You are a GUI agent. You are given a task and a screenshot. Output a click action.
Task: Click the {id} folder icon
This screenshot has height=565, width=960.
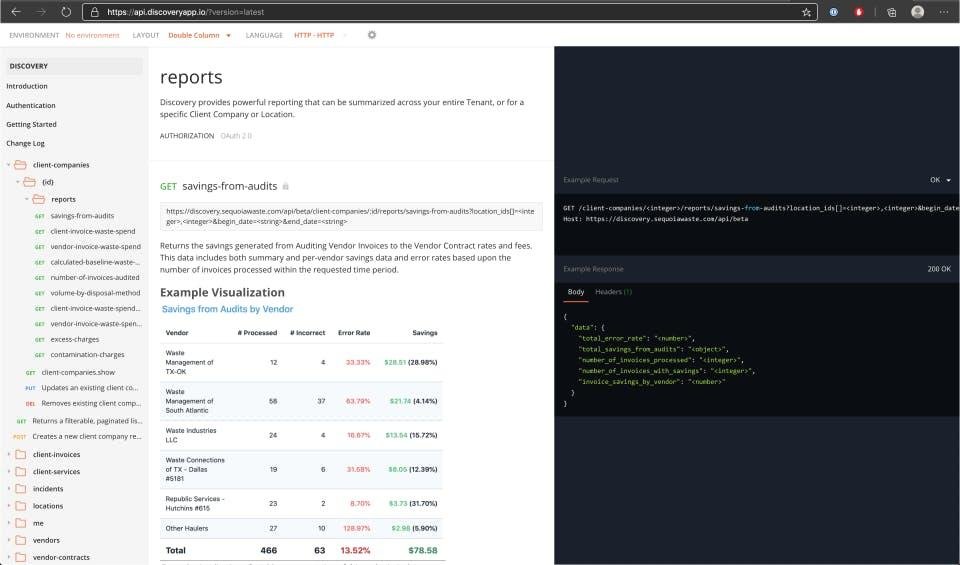[29, 182]
